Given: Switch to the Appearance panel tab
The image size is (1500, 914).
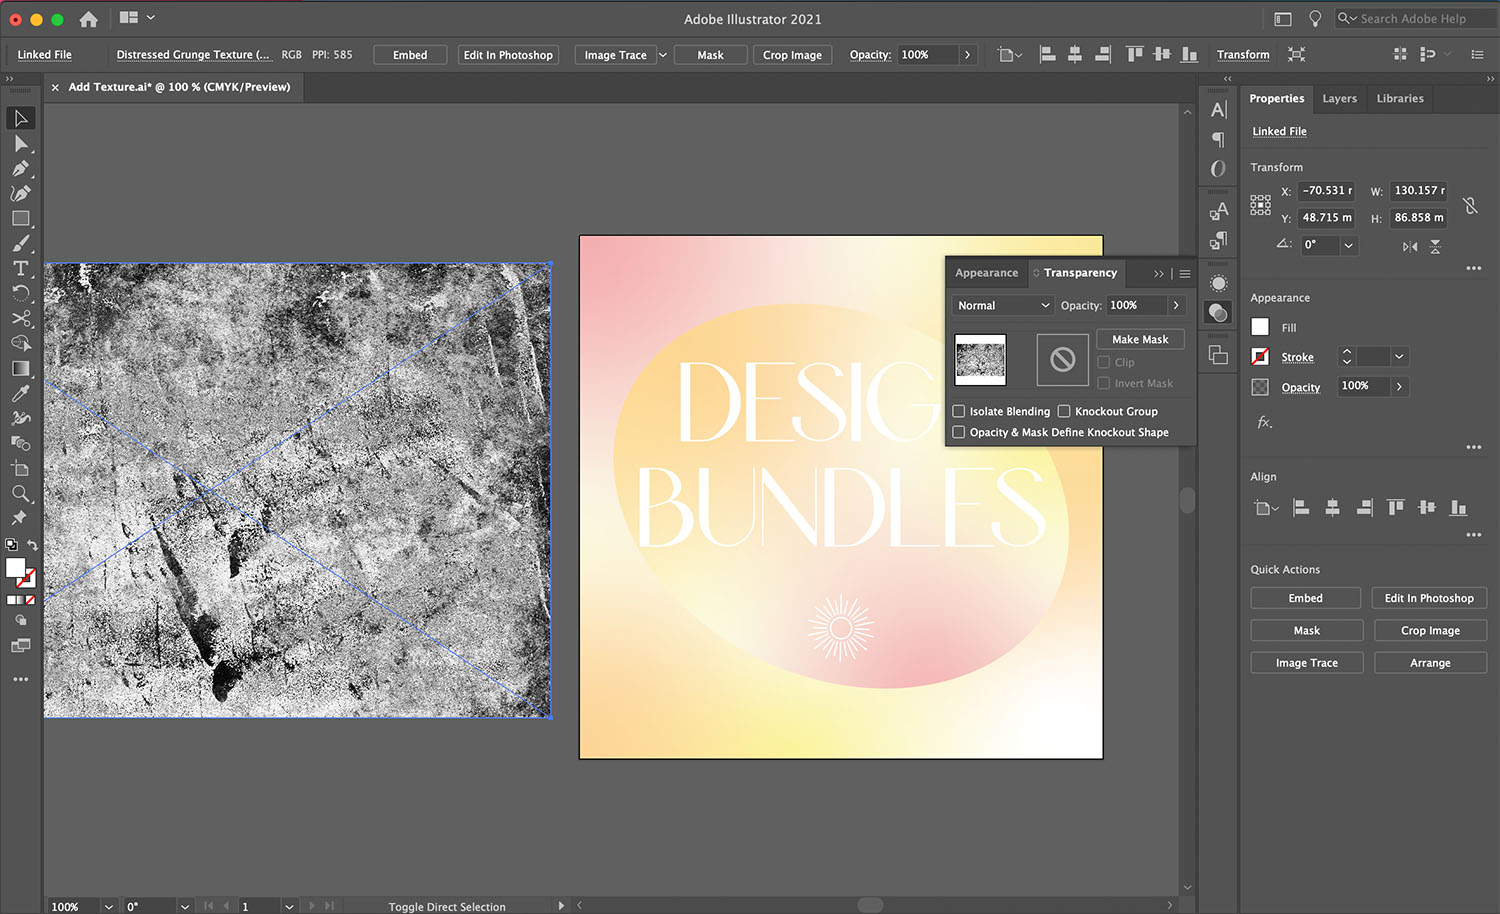Looking at the screenshot, I should click(986, 273).
